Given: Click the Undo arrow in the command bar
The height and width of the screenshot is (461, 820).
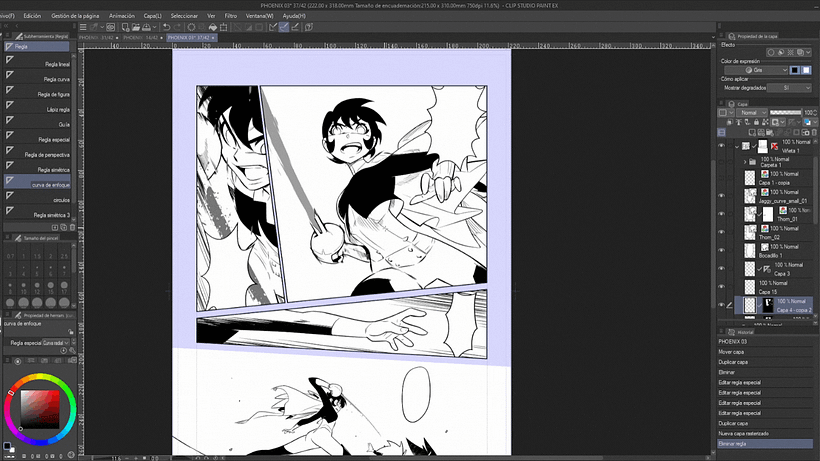Looking at the screenshot, I should coord(166,27).
